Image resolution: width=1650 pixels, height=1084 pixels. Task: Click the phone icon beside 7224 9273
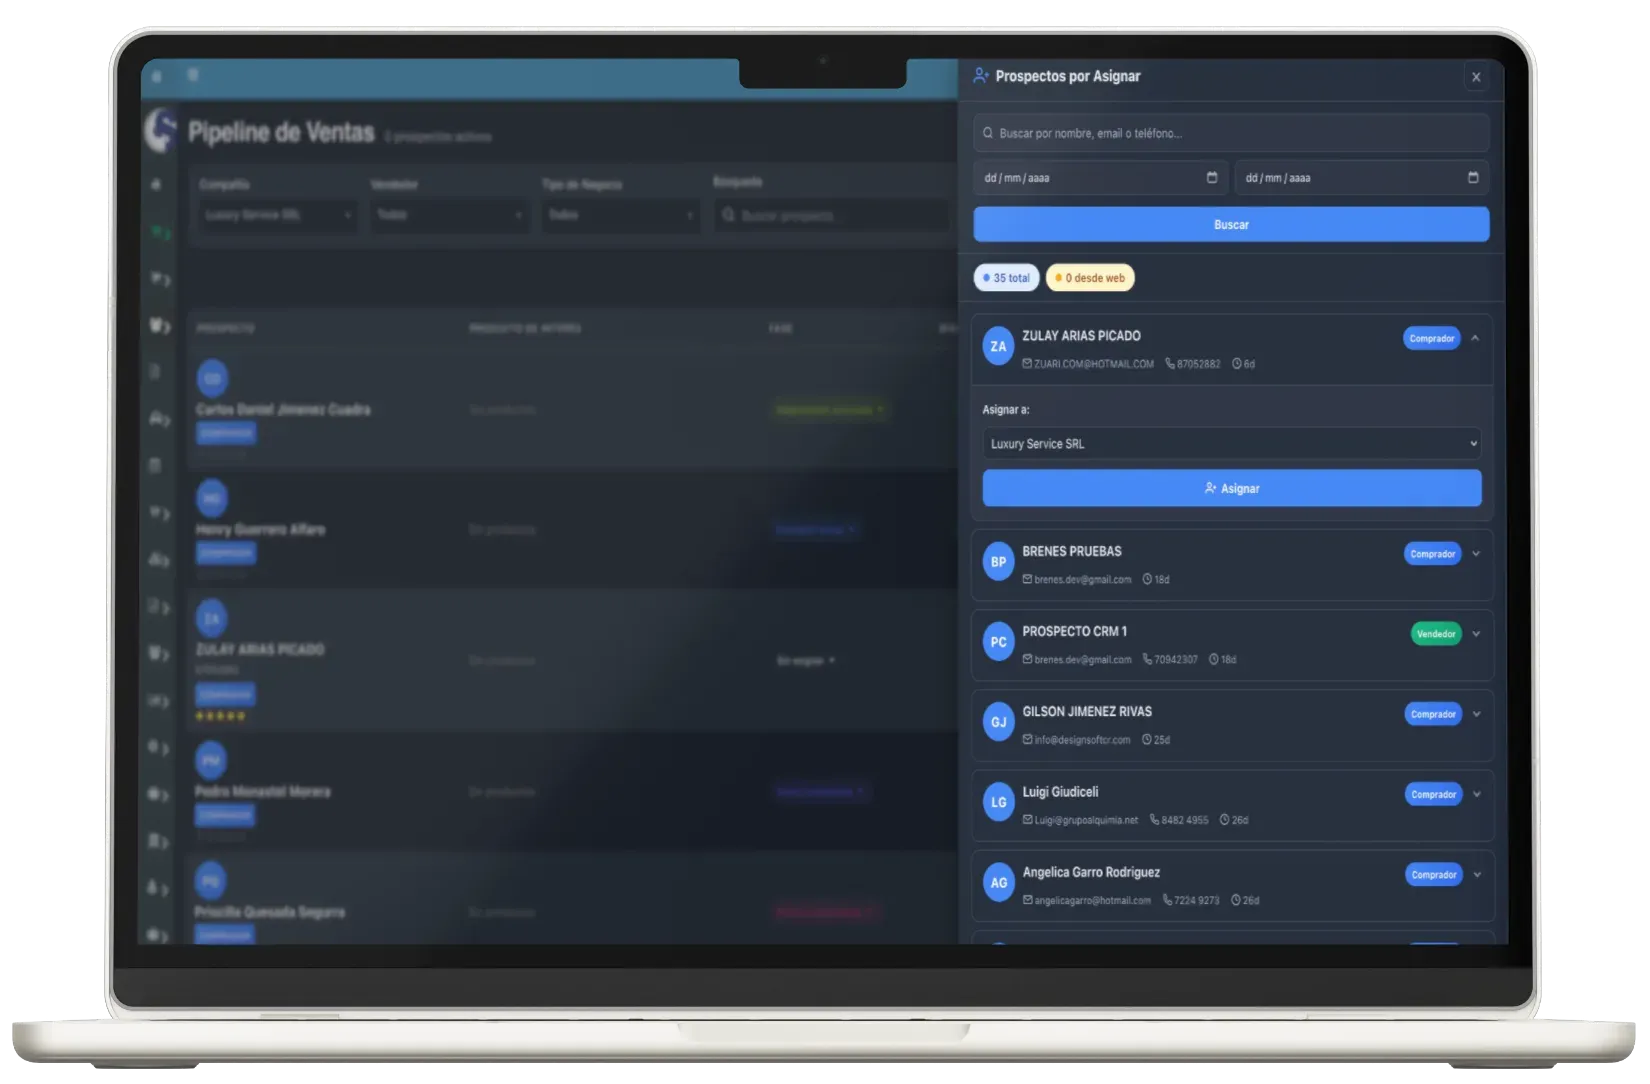click(1167, 900)
